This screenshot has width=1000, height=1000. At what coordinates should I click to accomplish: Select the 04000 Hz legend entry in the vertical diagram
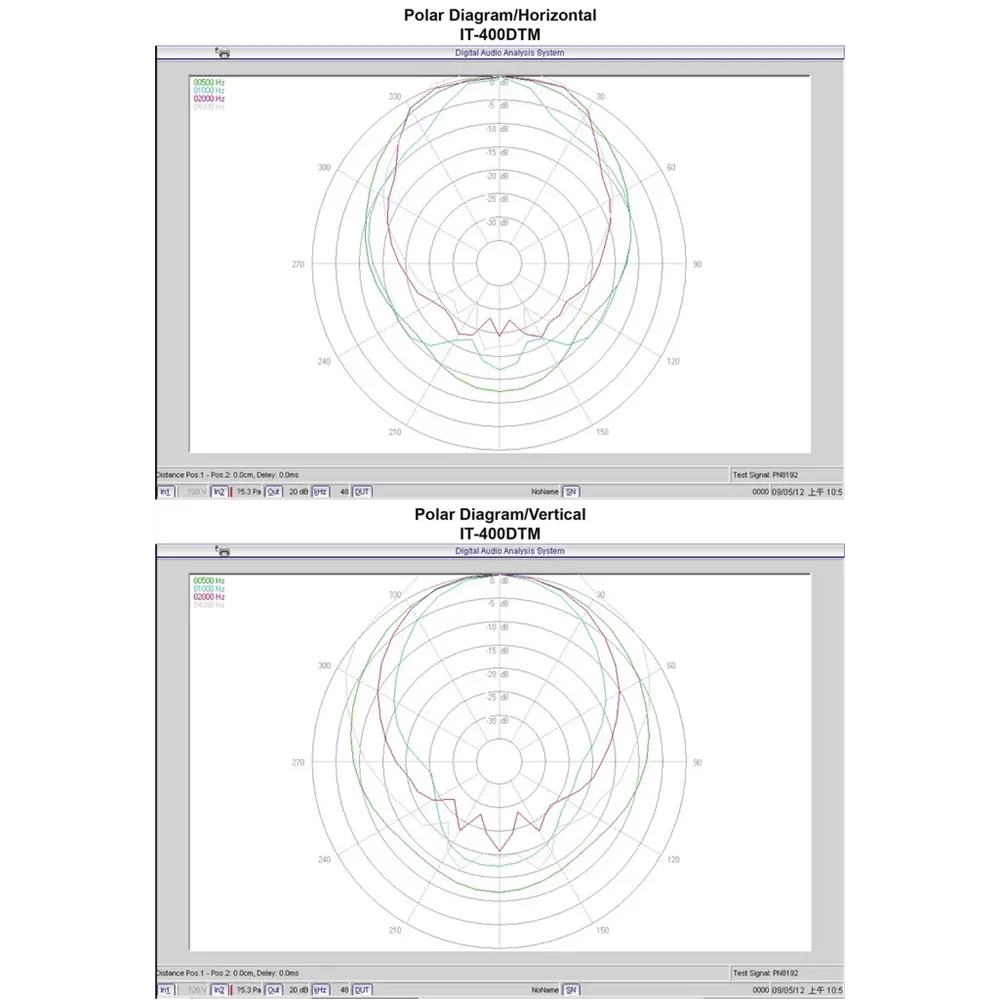[x=209, y=605]
